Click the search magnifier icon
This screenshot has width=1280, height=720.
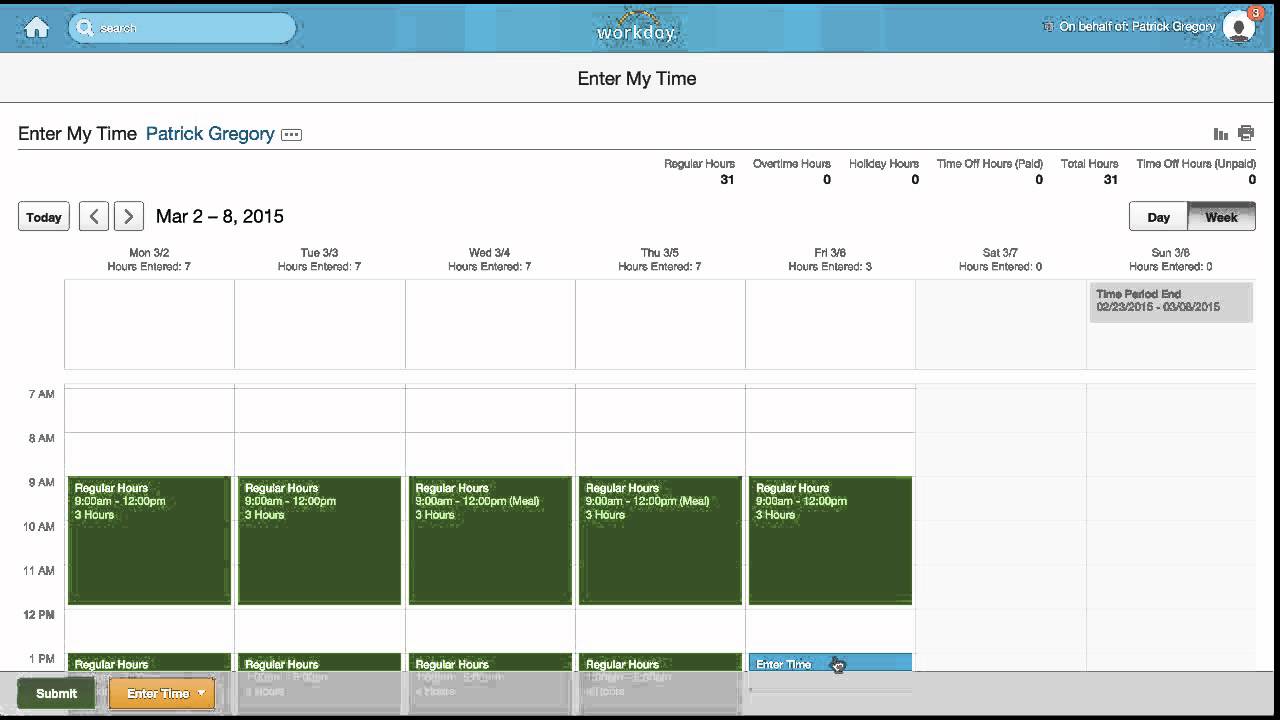(85, 28)
